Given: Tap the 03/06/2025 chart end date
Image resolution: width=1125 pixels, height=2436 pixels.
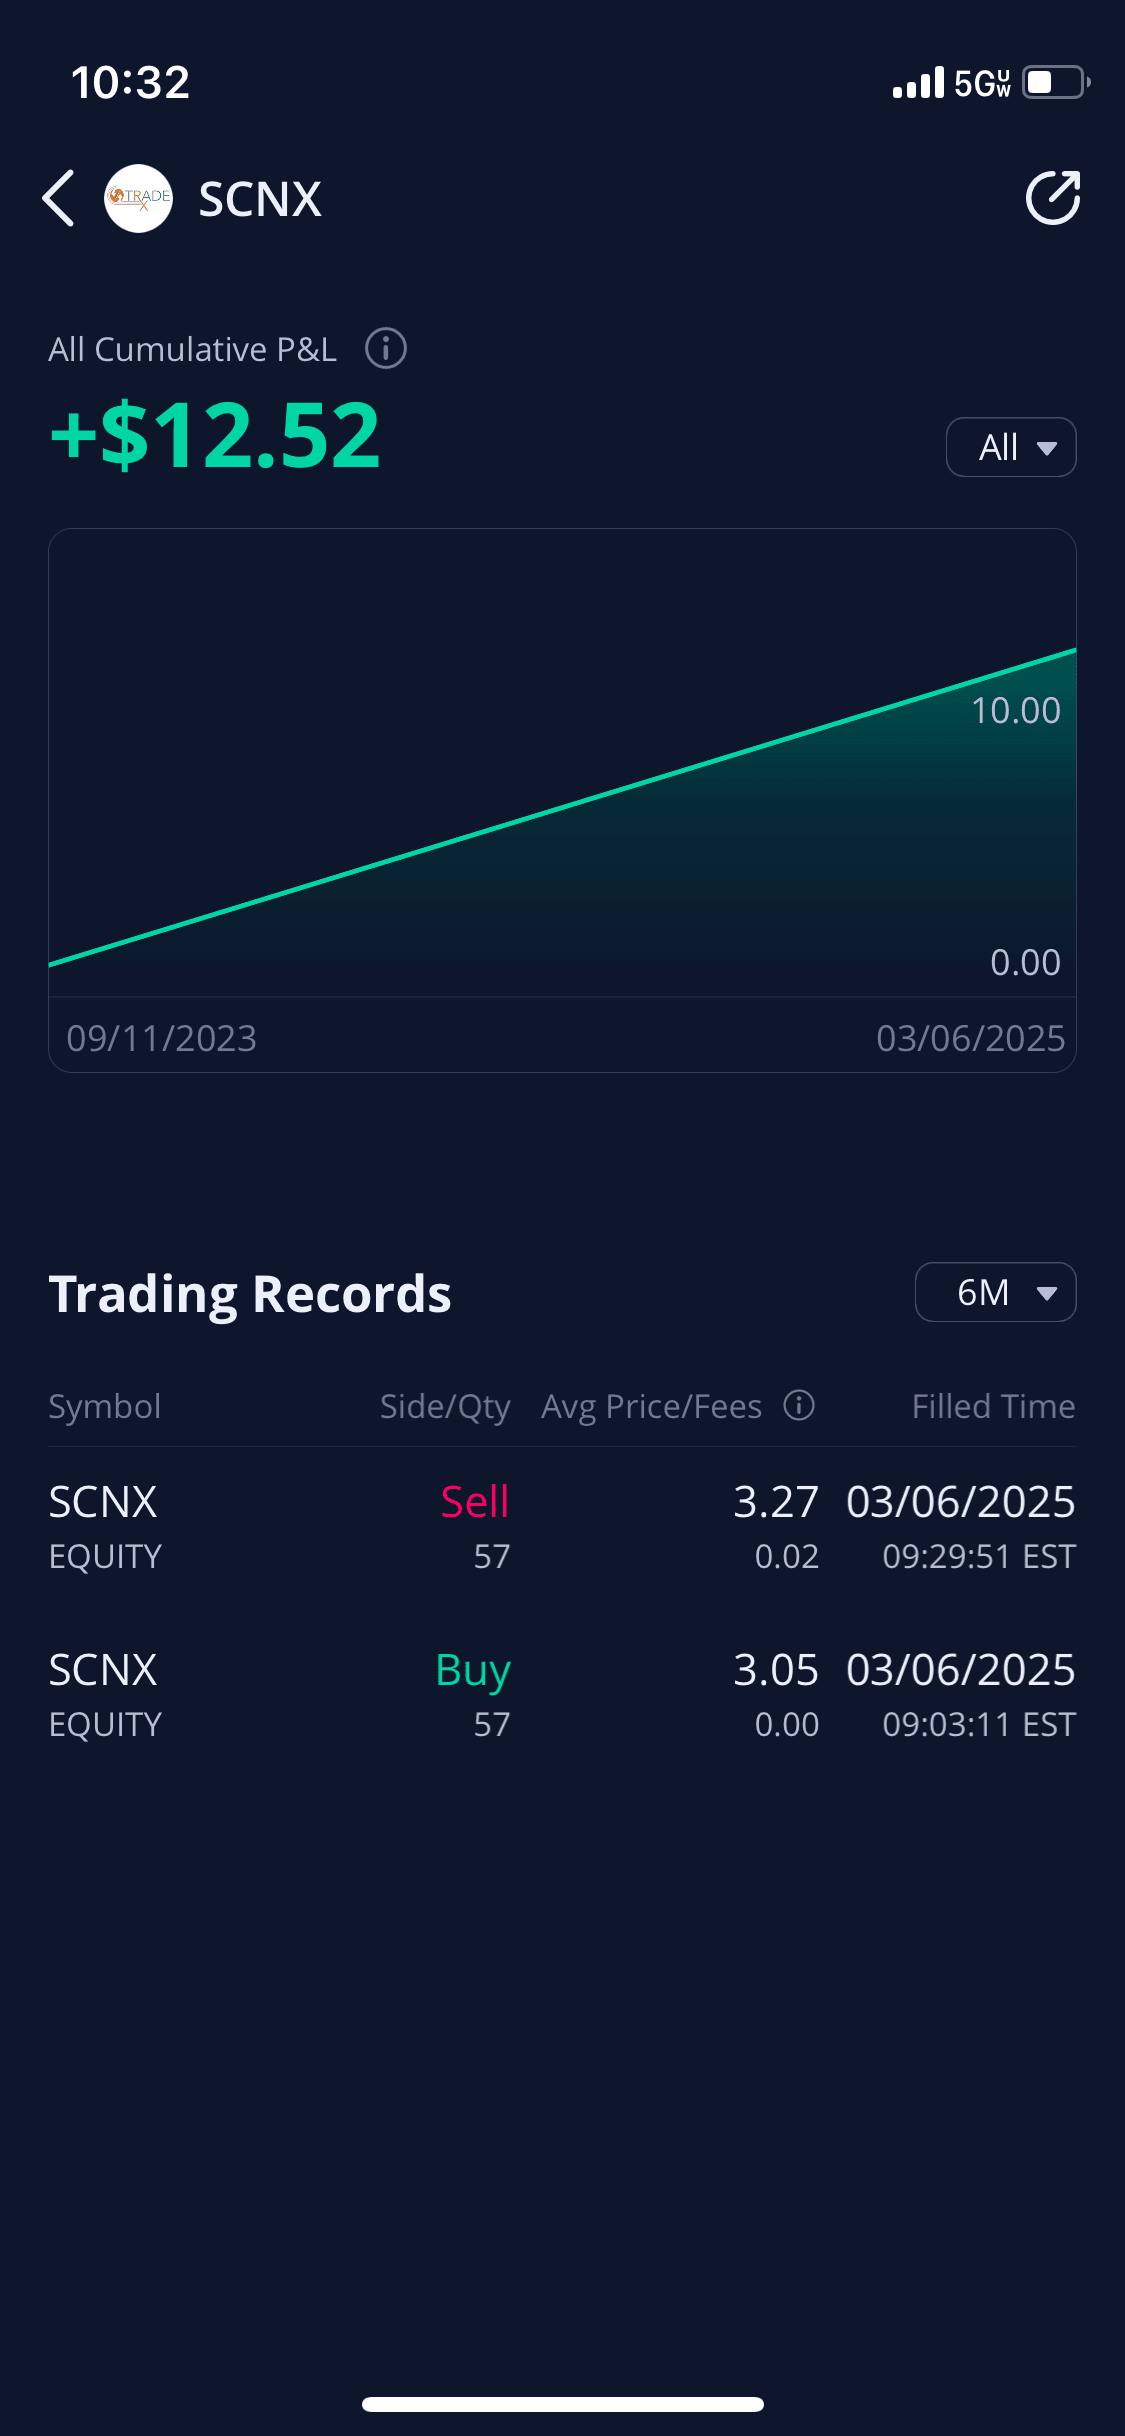Looking at the screenshot, I should pos(970,1038).
